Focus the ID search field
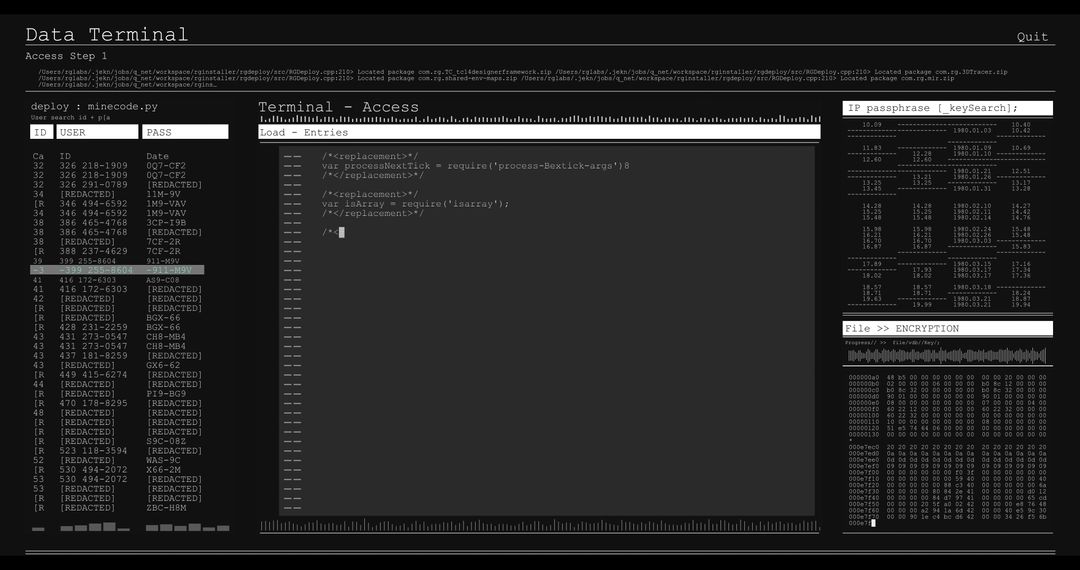Image resolution: width=1080 pixels, height=570 pixels. [x=41, y=132]
